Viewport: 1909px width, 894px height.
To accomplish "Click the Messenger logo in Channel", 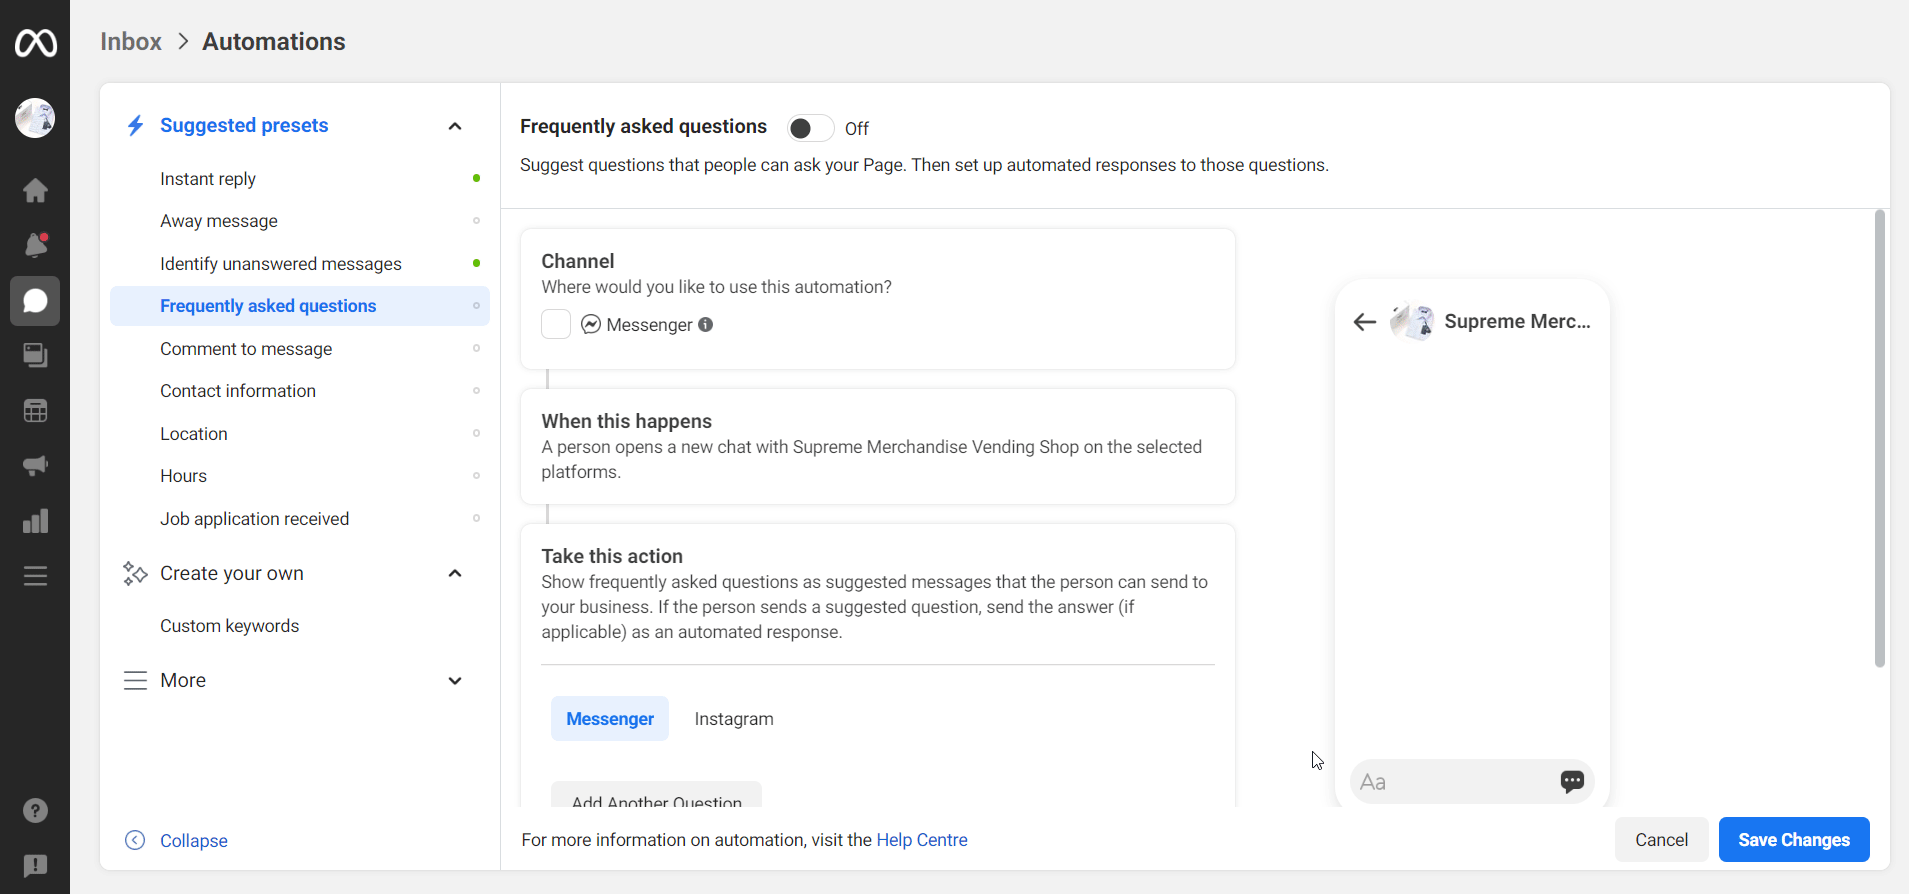I will pos(591,324).
